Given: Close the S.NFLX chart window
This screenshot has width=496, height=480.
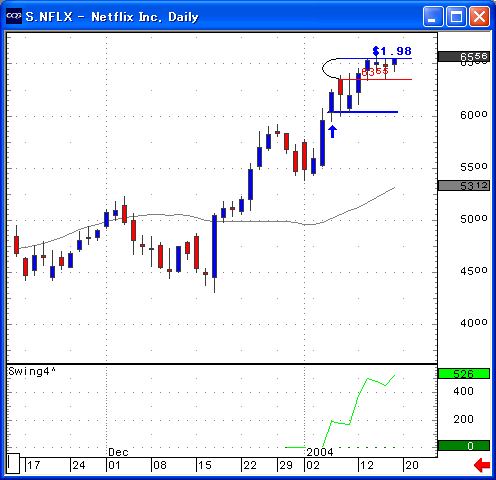Looking at the screenshot, I should pos(479,16).
